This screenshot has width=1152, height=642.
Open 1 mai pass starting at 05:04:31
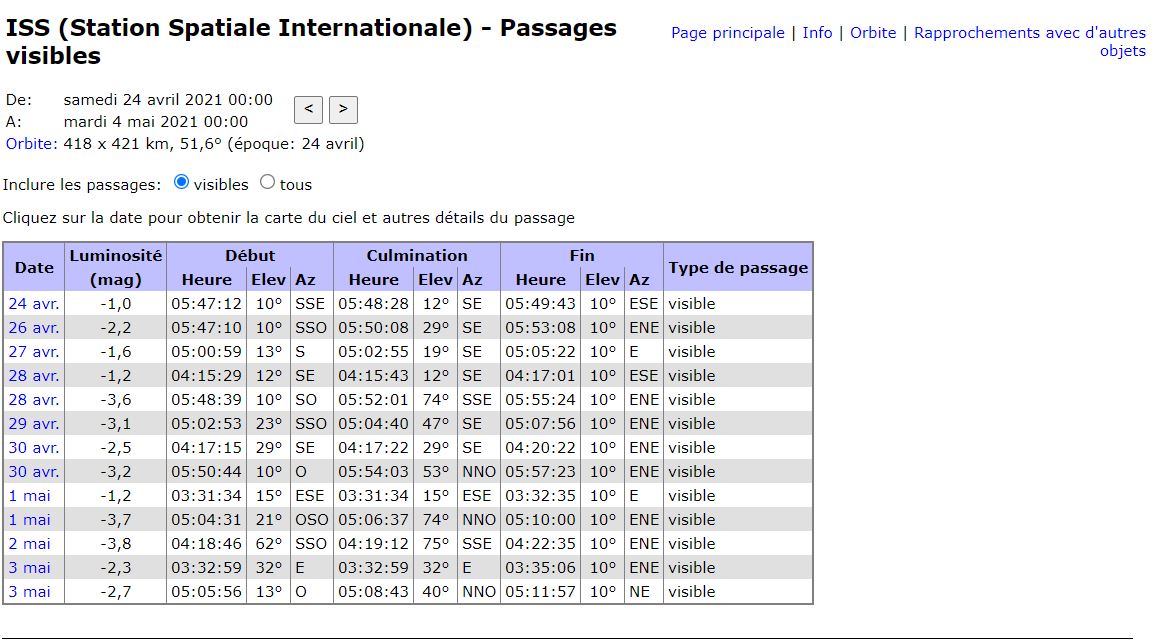(28, 520)
